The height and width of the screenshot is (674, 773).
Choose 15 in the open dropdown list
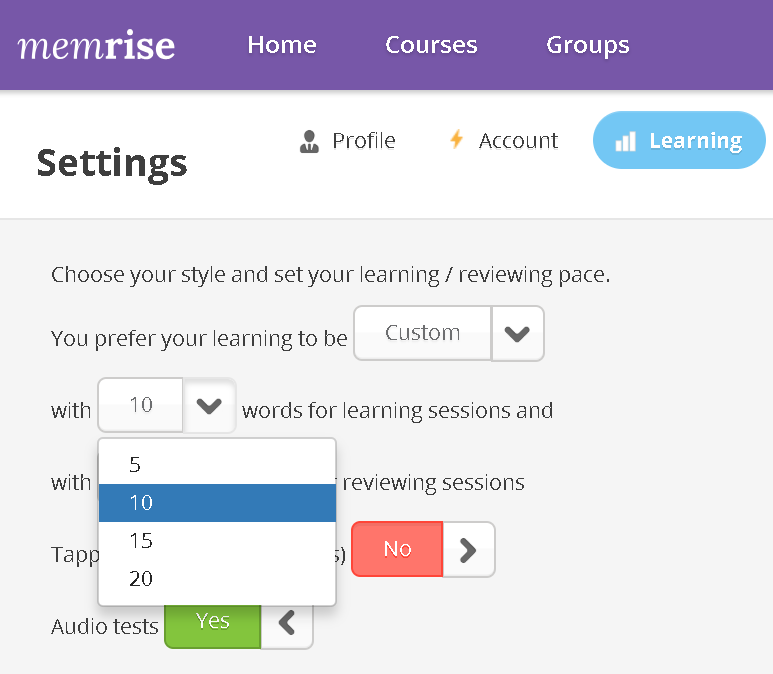click(217, 541)
